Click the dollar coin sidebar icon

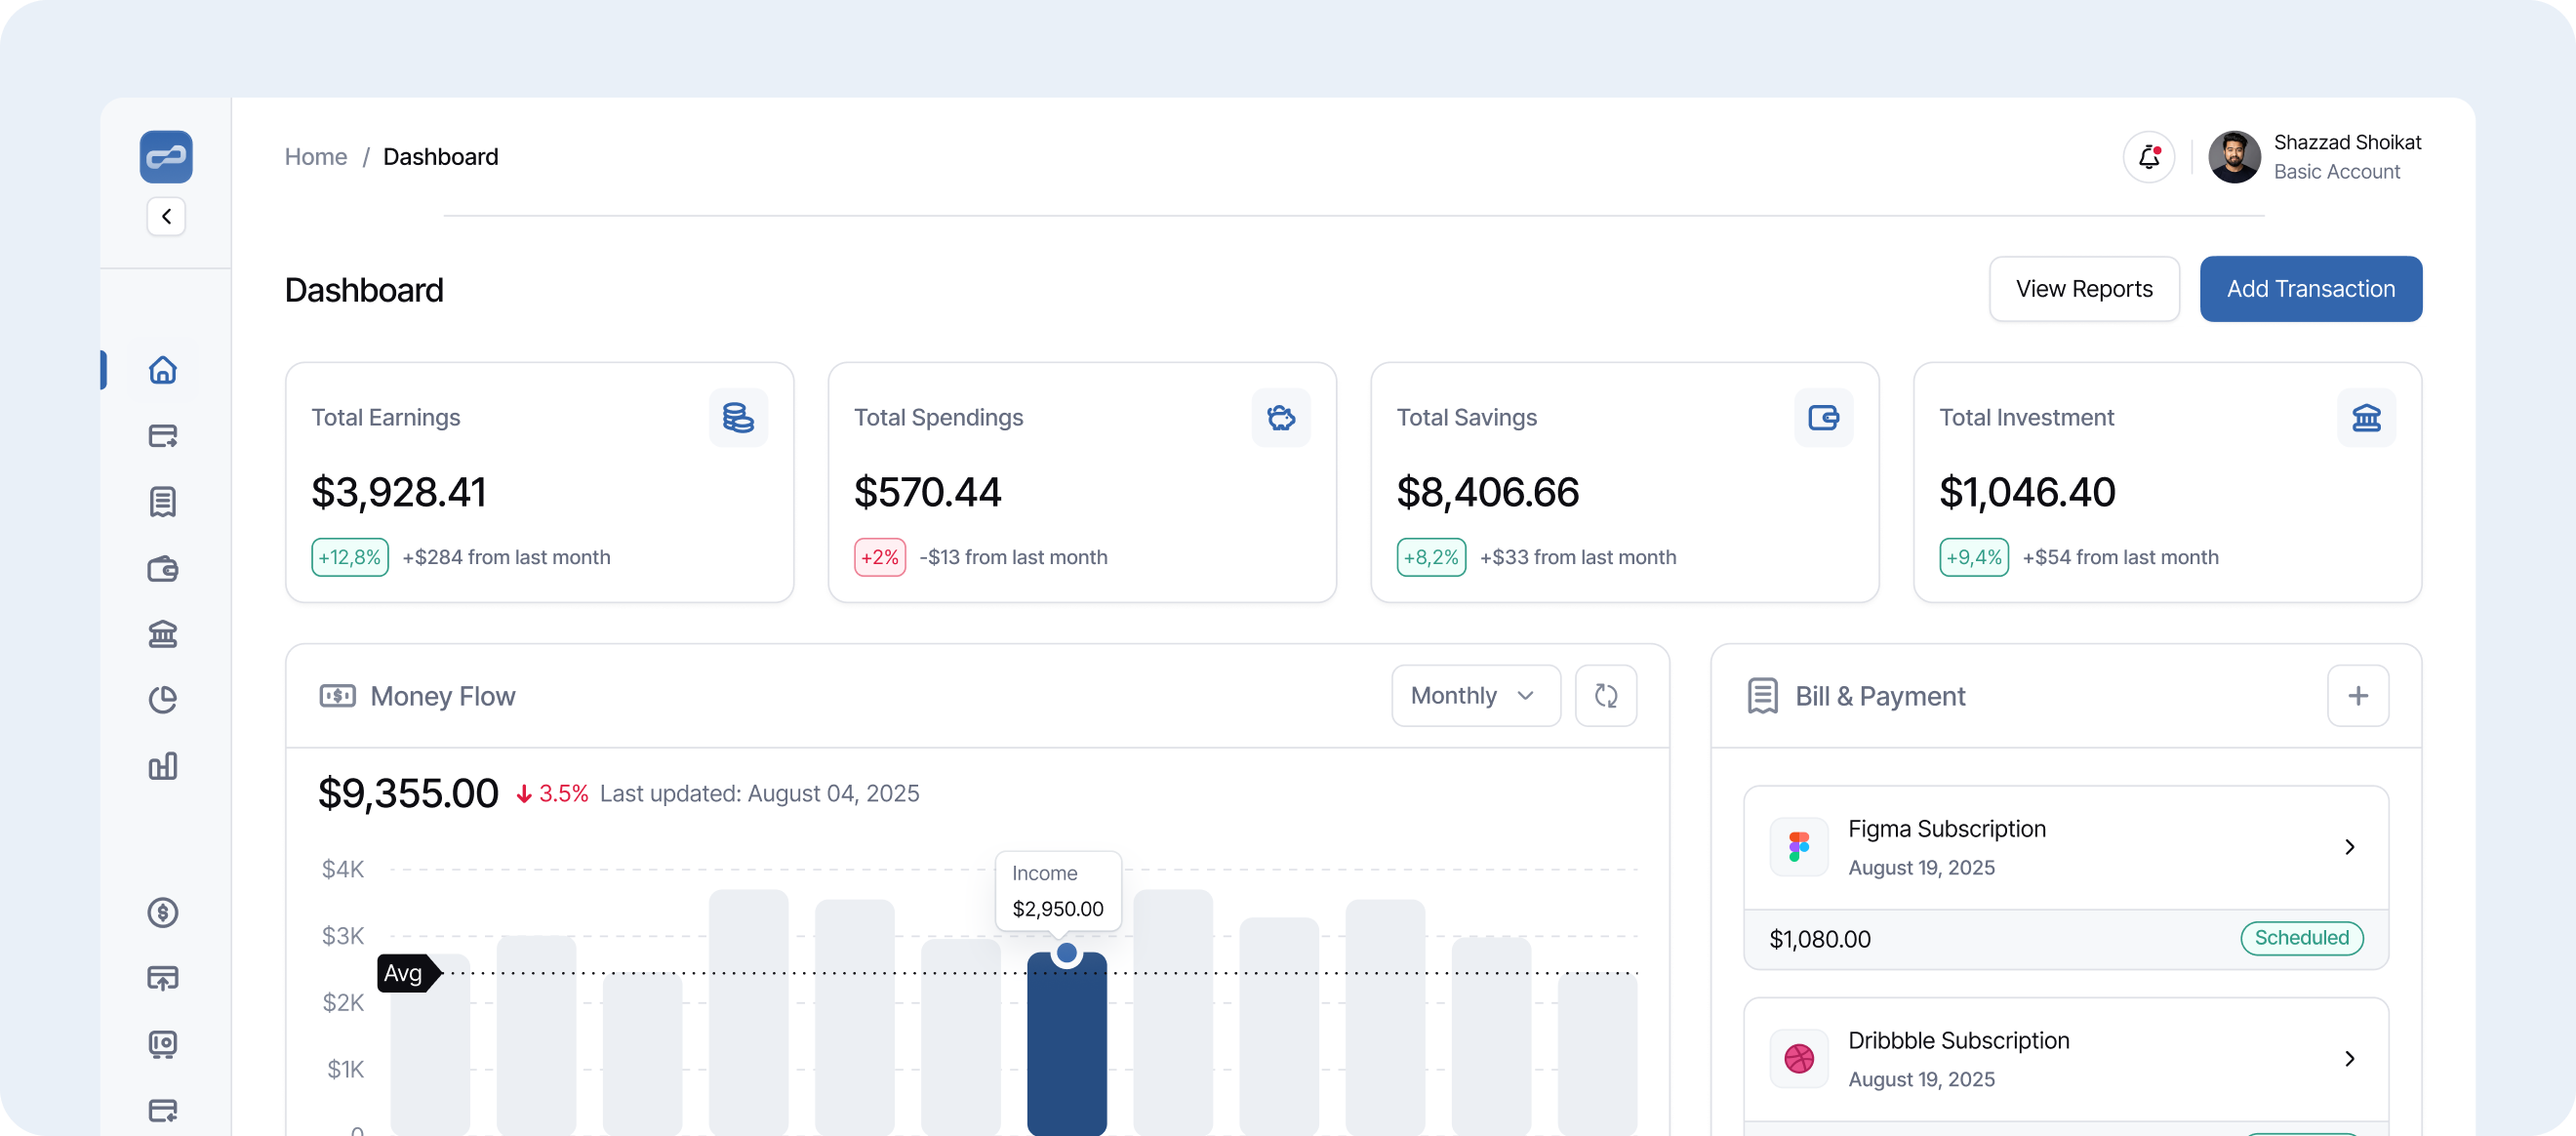coord(163,912)
